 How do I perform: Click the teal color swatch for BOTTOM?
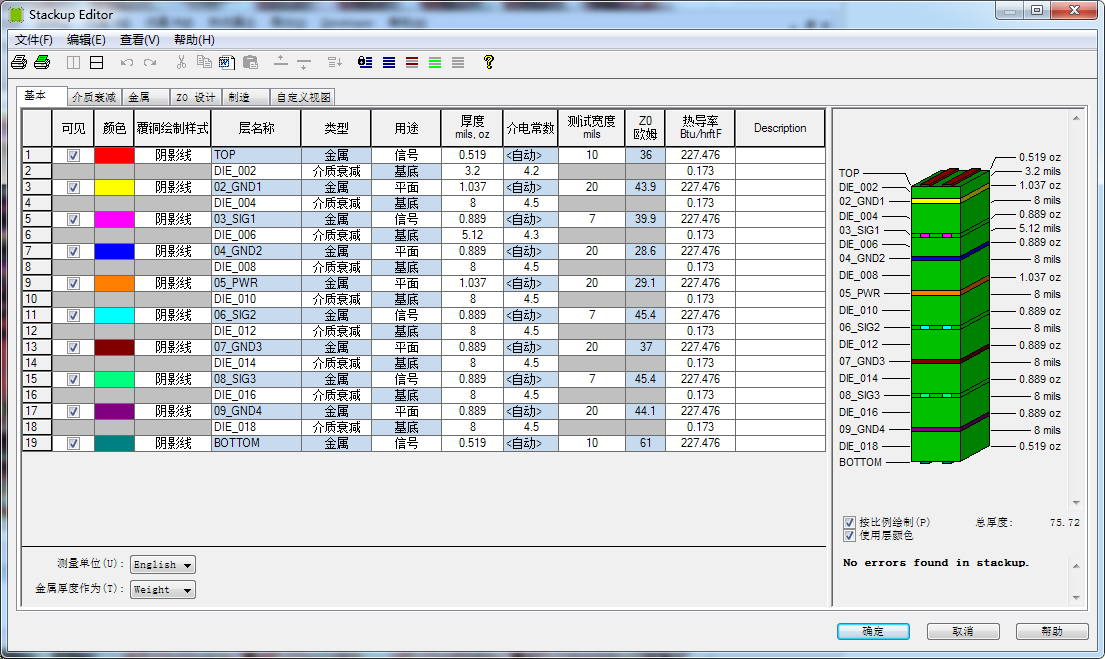click(114, 443)
